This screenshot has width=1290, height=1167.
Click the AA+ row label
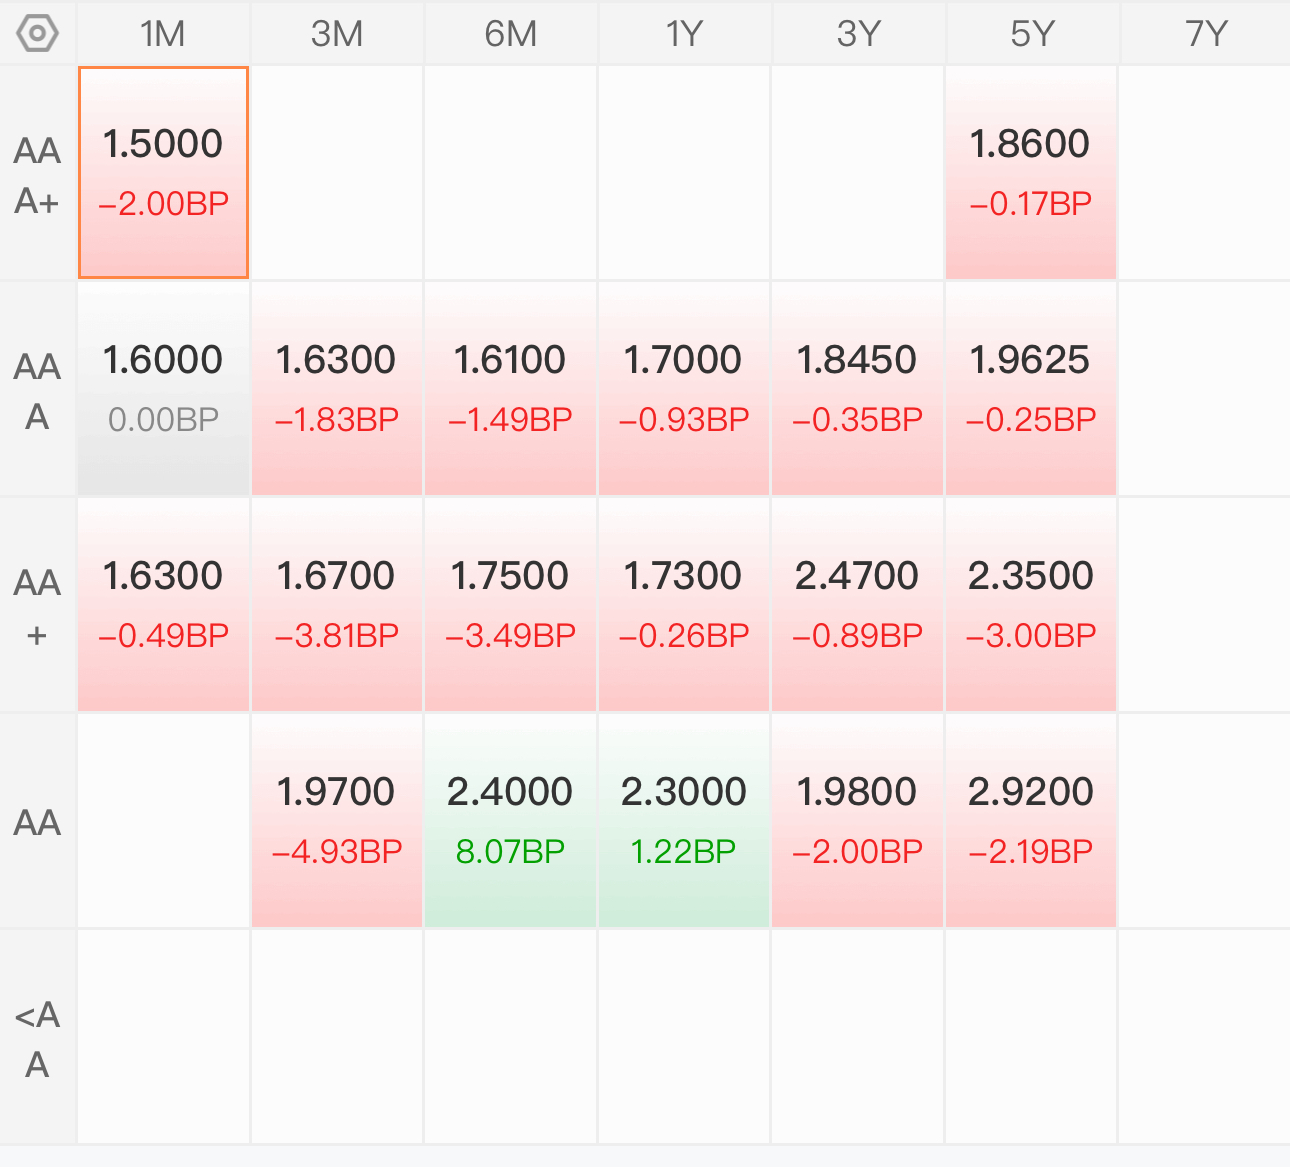tap(38, 607)
